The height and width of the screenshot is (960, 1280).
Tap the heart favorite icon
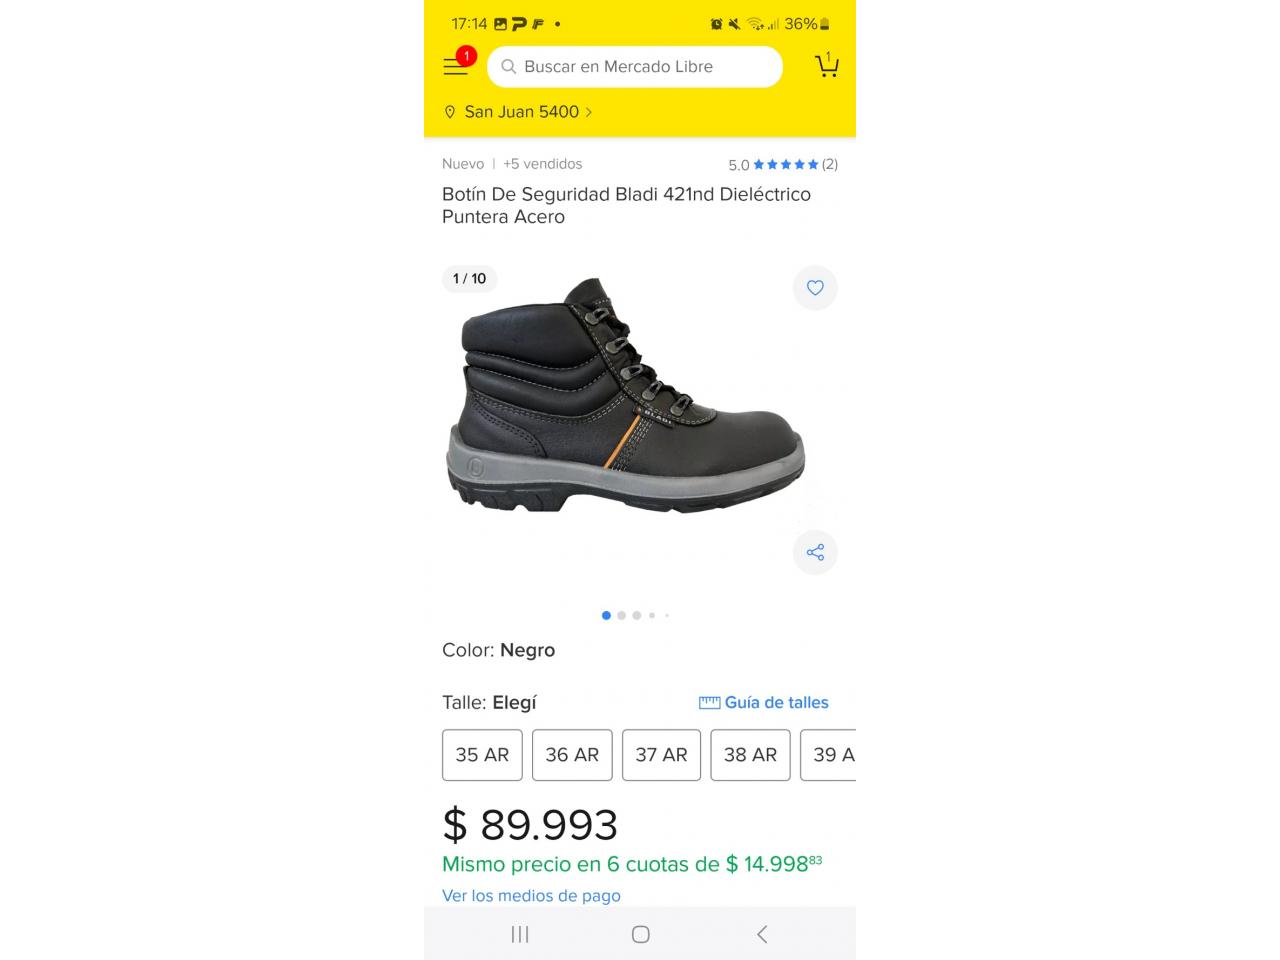[x=815, y=288]
